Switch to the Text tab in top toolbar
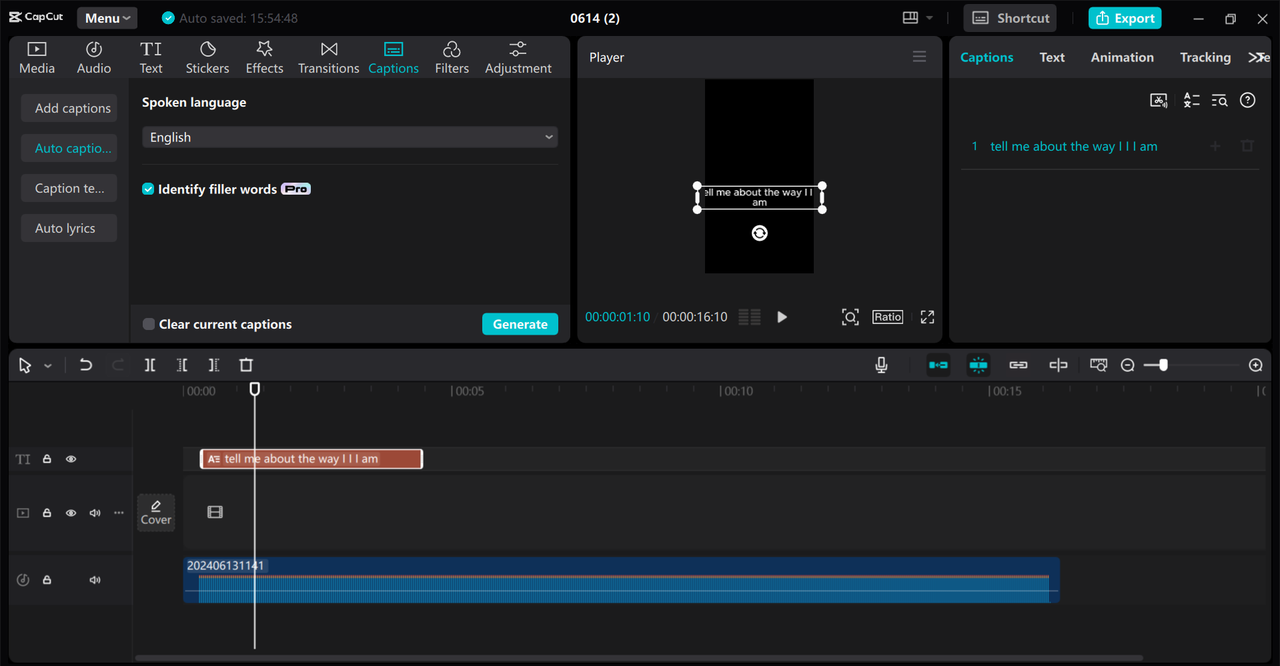The image size is (1280, 666). click(151, 58)
